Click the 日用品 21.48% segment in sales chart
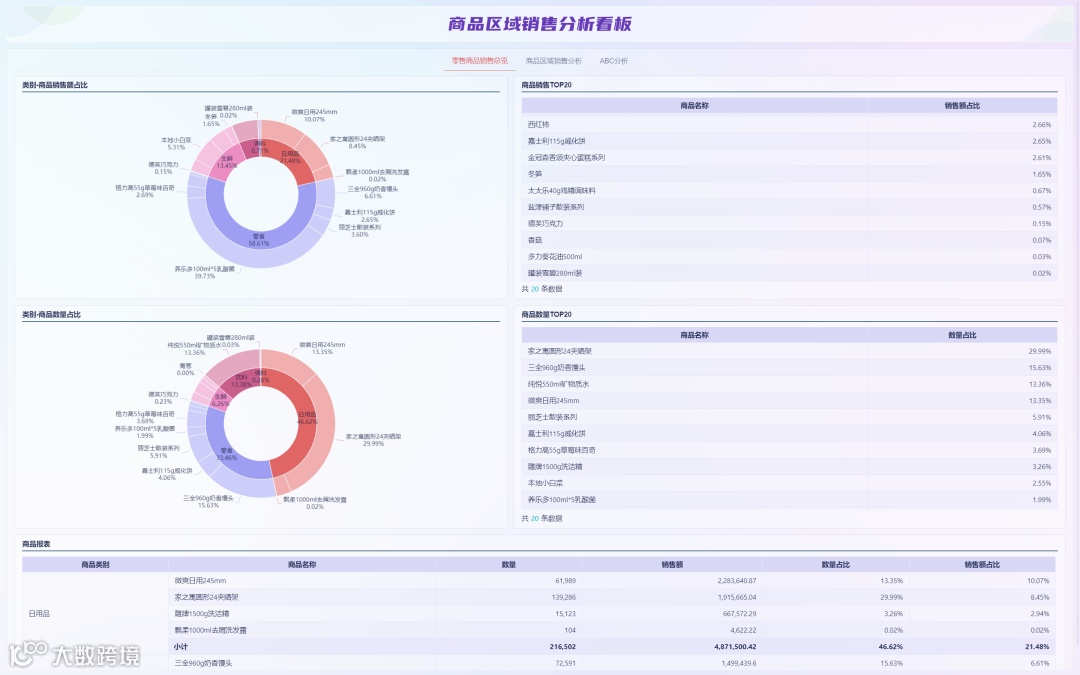This screenshot has height=675, width=1080. coord(290,157)
